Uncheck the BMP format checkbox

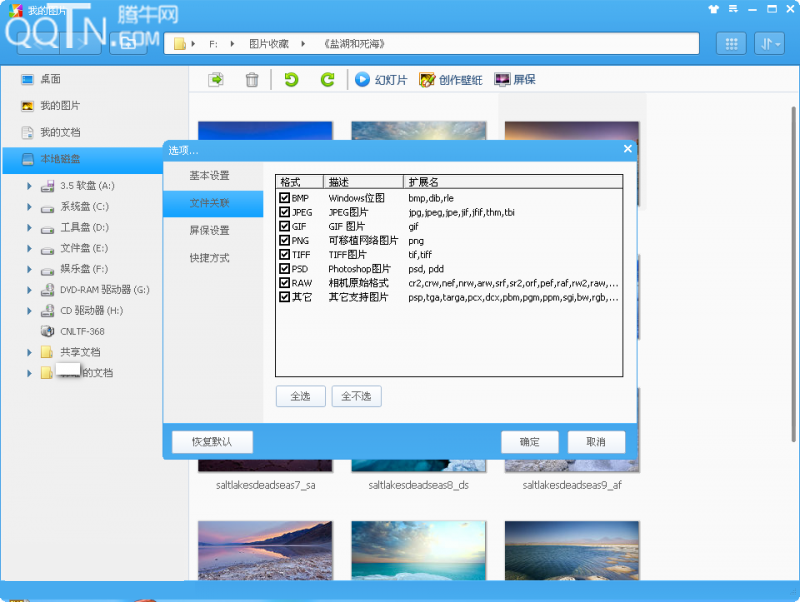[285, 198]
